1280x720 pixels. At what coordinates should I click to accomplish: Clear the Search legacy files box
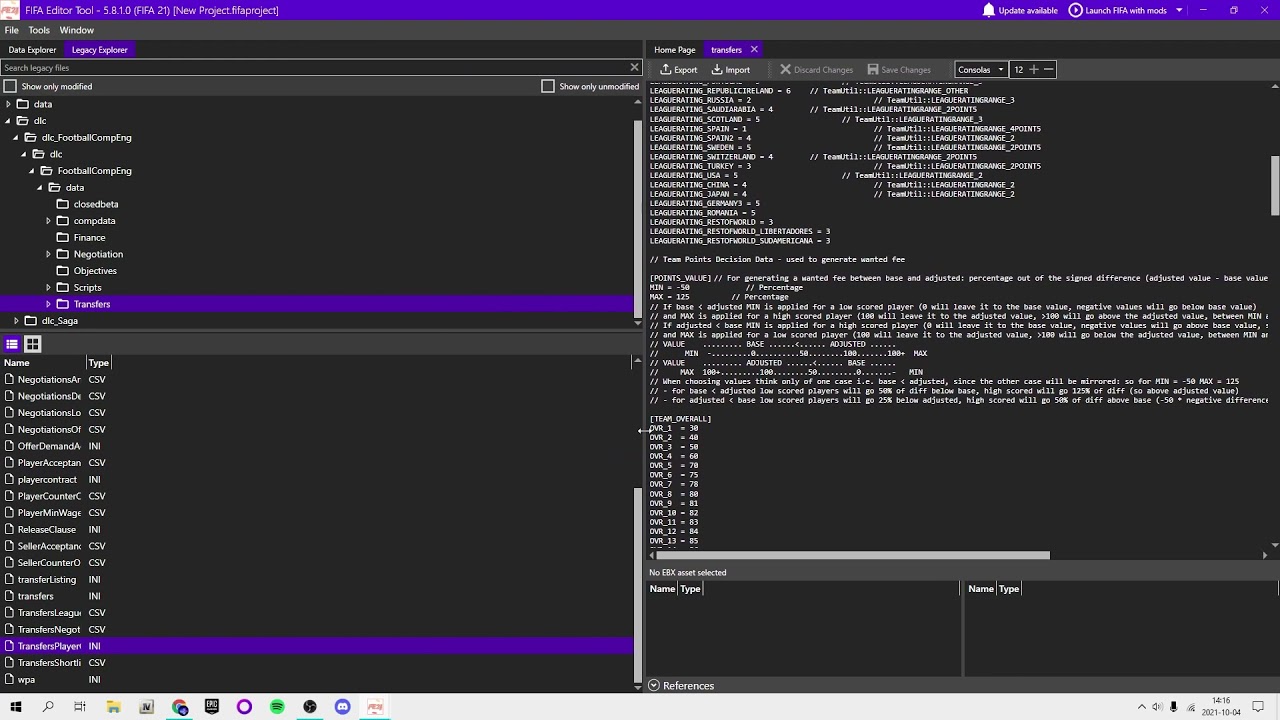pos(634,67)
